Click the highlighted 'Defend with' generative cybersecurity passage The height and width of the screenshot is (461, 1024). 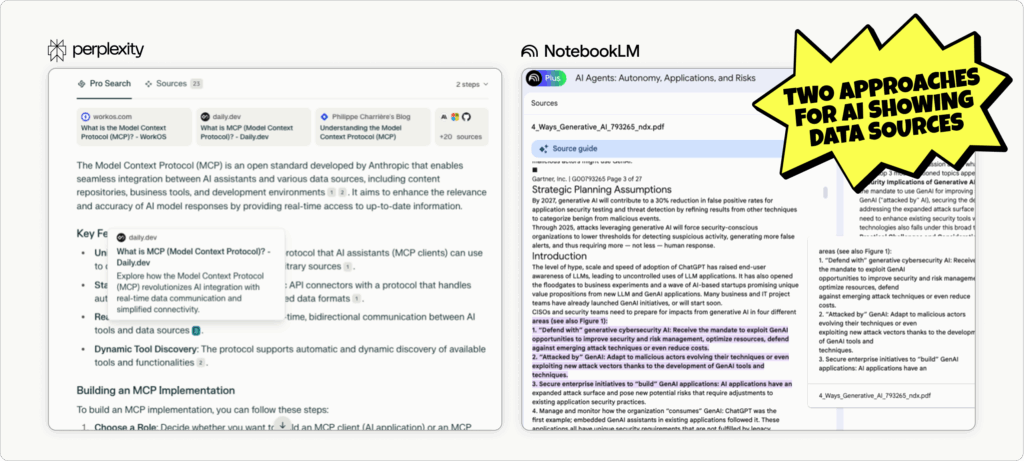coord(660,340)
